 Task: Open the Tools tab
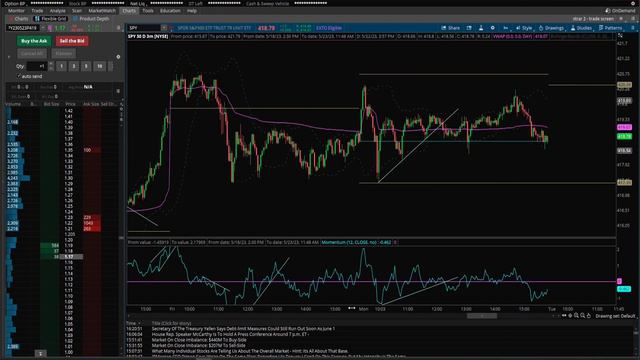148,11
